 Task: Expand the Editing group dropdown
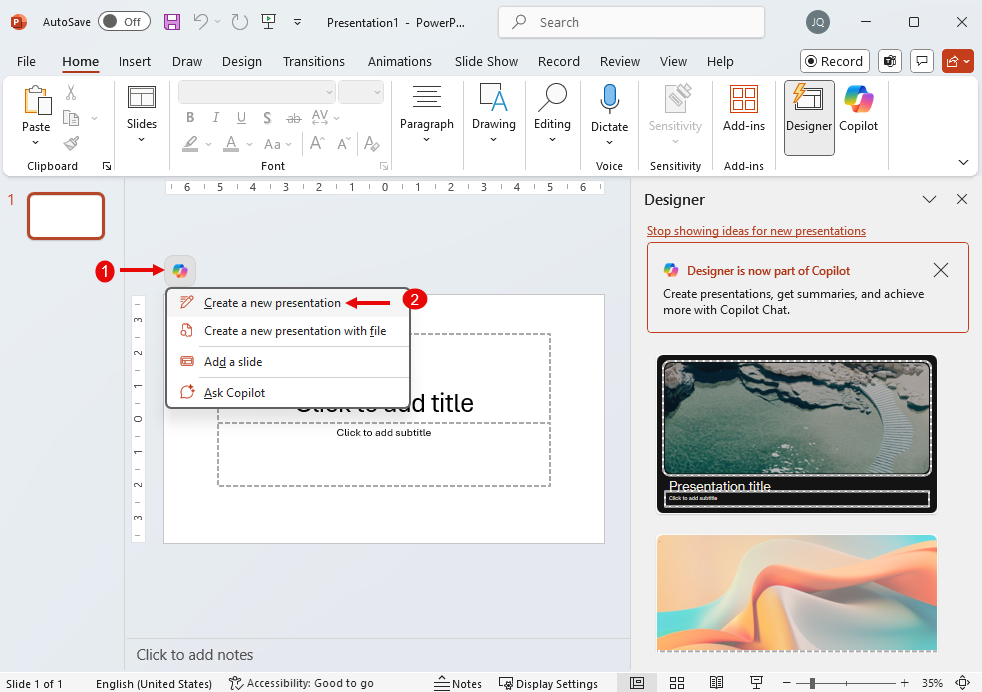(552, 139)
